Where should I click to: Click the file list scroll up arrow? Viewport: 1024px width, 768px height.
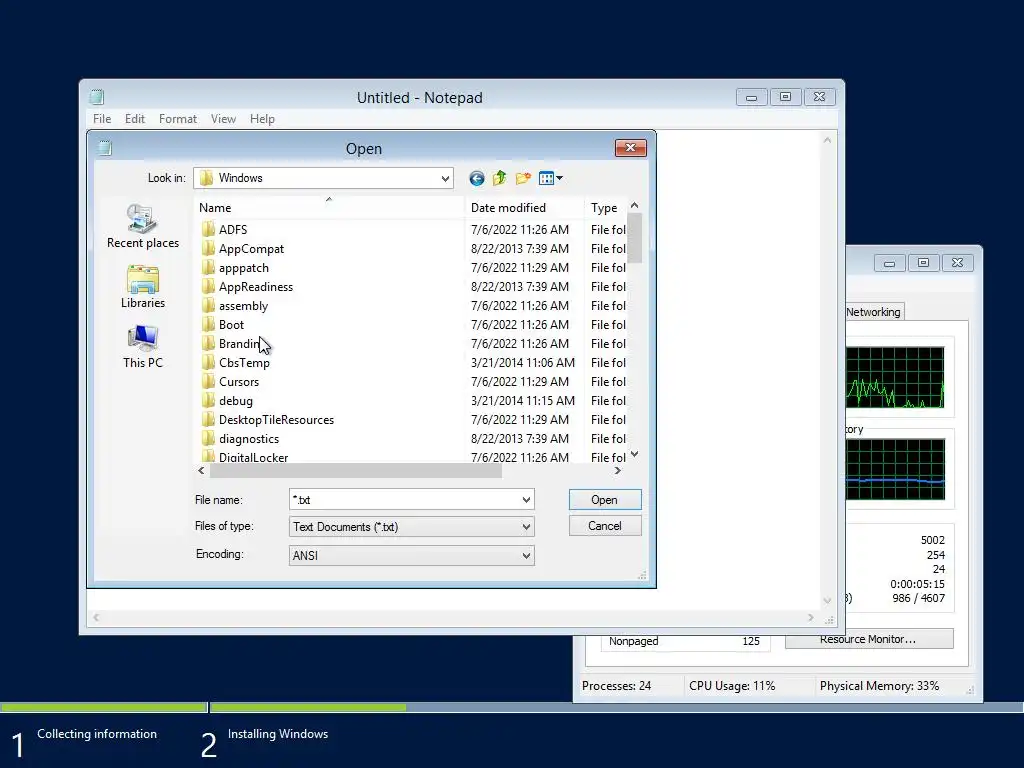coord(634,206)
